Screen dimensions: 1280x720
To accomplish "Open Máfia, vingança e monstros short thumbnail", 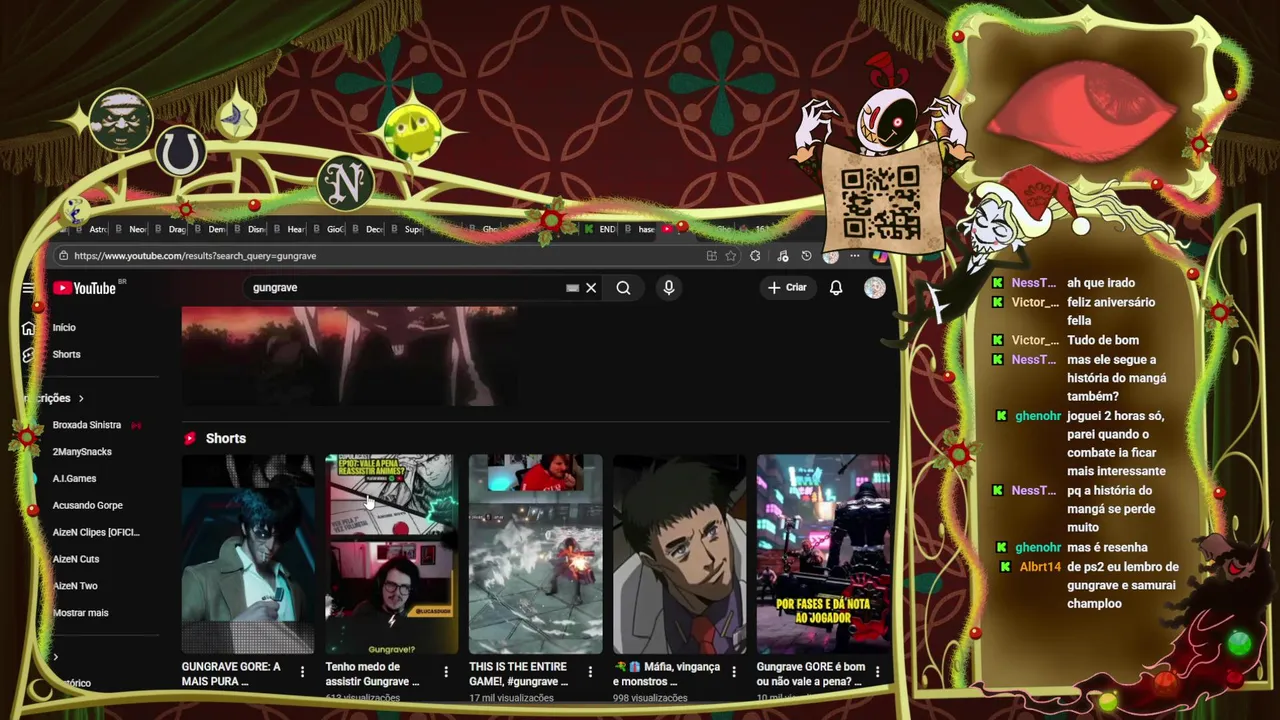I will (679, 554).
